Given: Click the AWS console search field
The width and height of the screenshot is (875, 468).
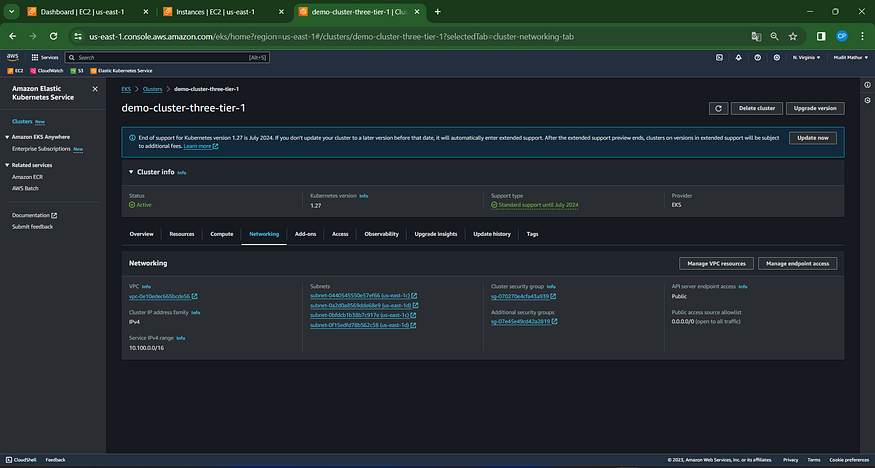Looking at the screenshot, I should click(167, 57).
